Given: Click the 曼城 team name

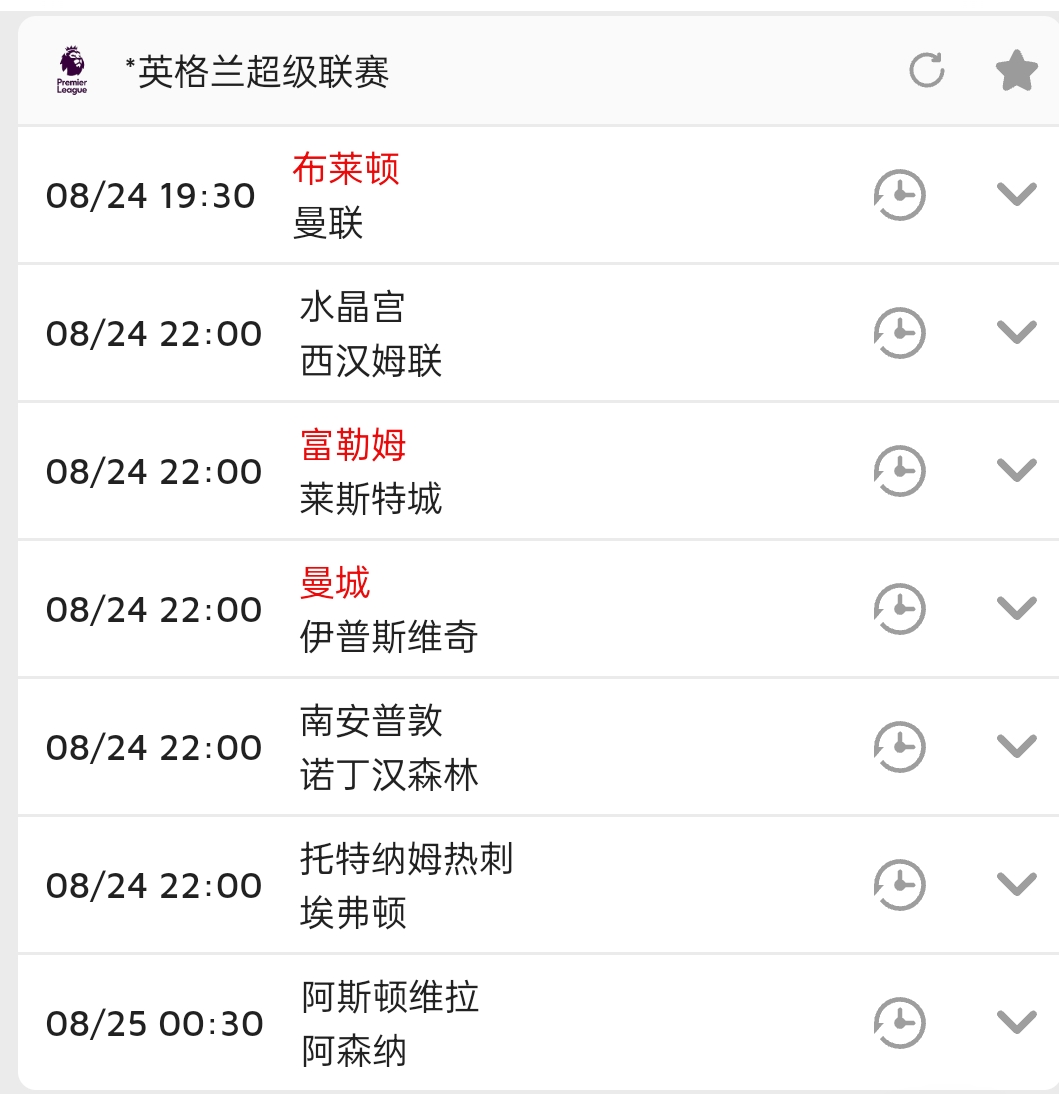Looking at the screenshot, I should (335, 583).
